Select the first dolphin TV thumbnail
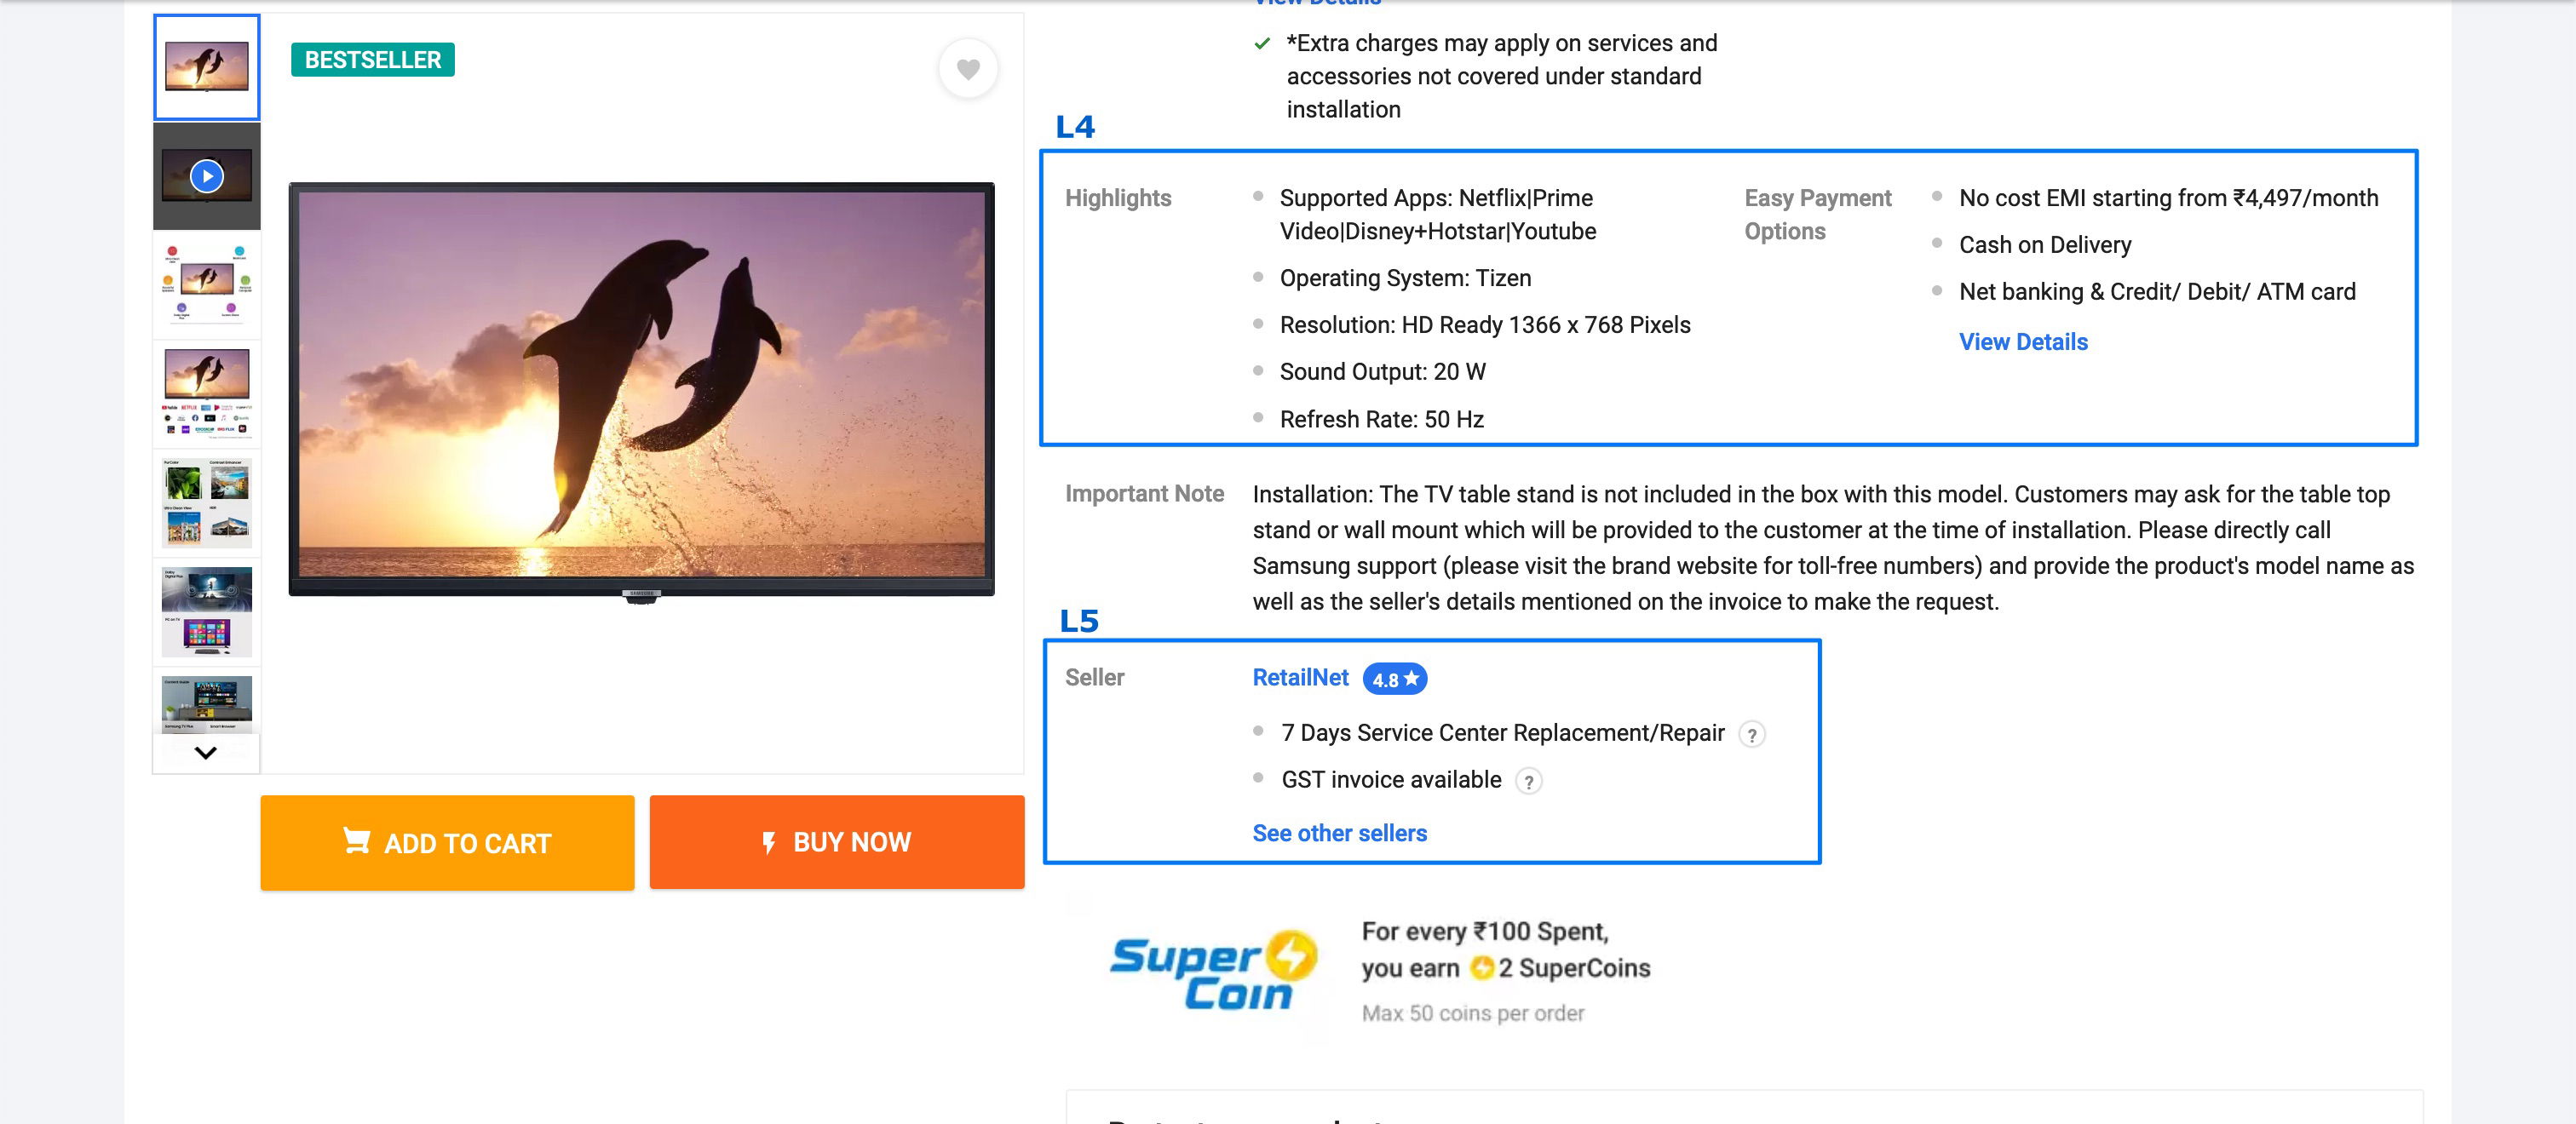This screenshot has width=2576, height=1124. 207,67
